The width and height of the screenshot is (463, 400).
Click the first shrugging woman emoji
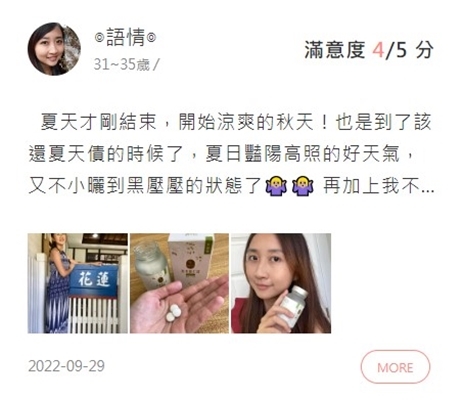(x=276, y=186)
